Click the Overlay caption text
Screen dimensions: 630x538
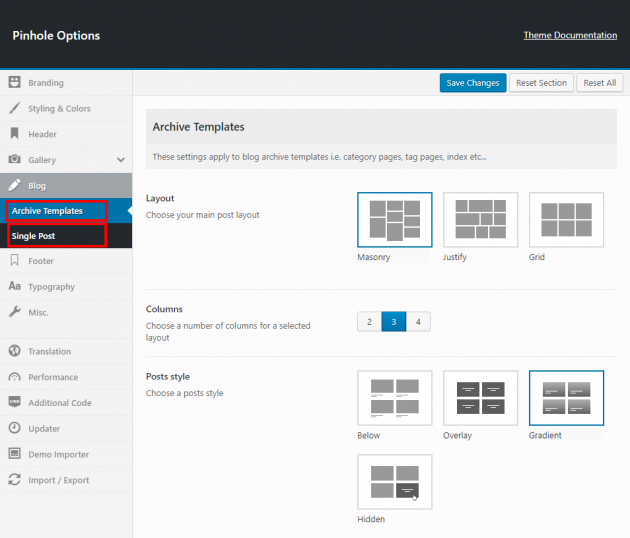click(x=457, y=436)
